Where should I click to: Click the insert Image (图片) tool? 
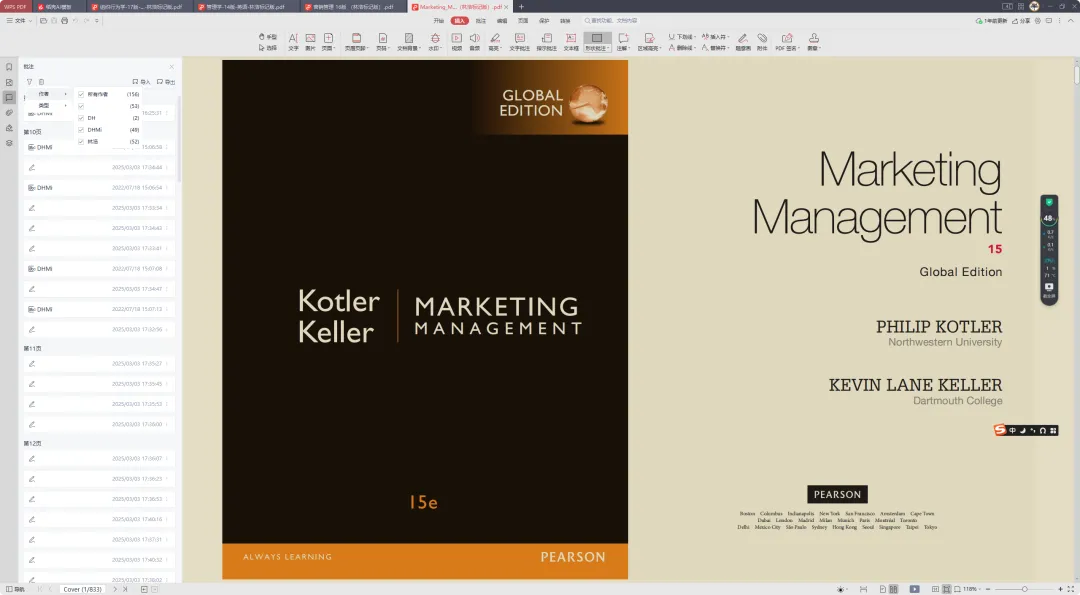click(311, 41)
